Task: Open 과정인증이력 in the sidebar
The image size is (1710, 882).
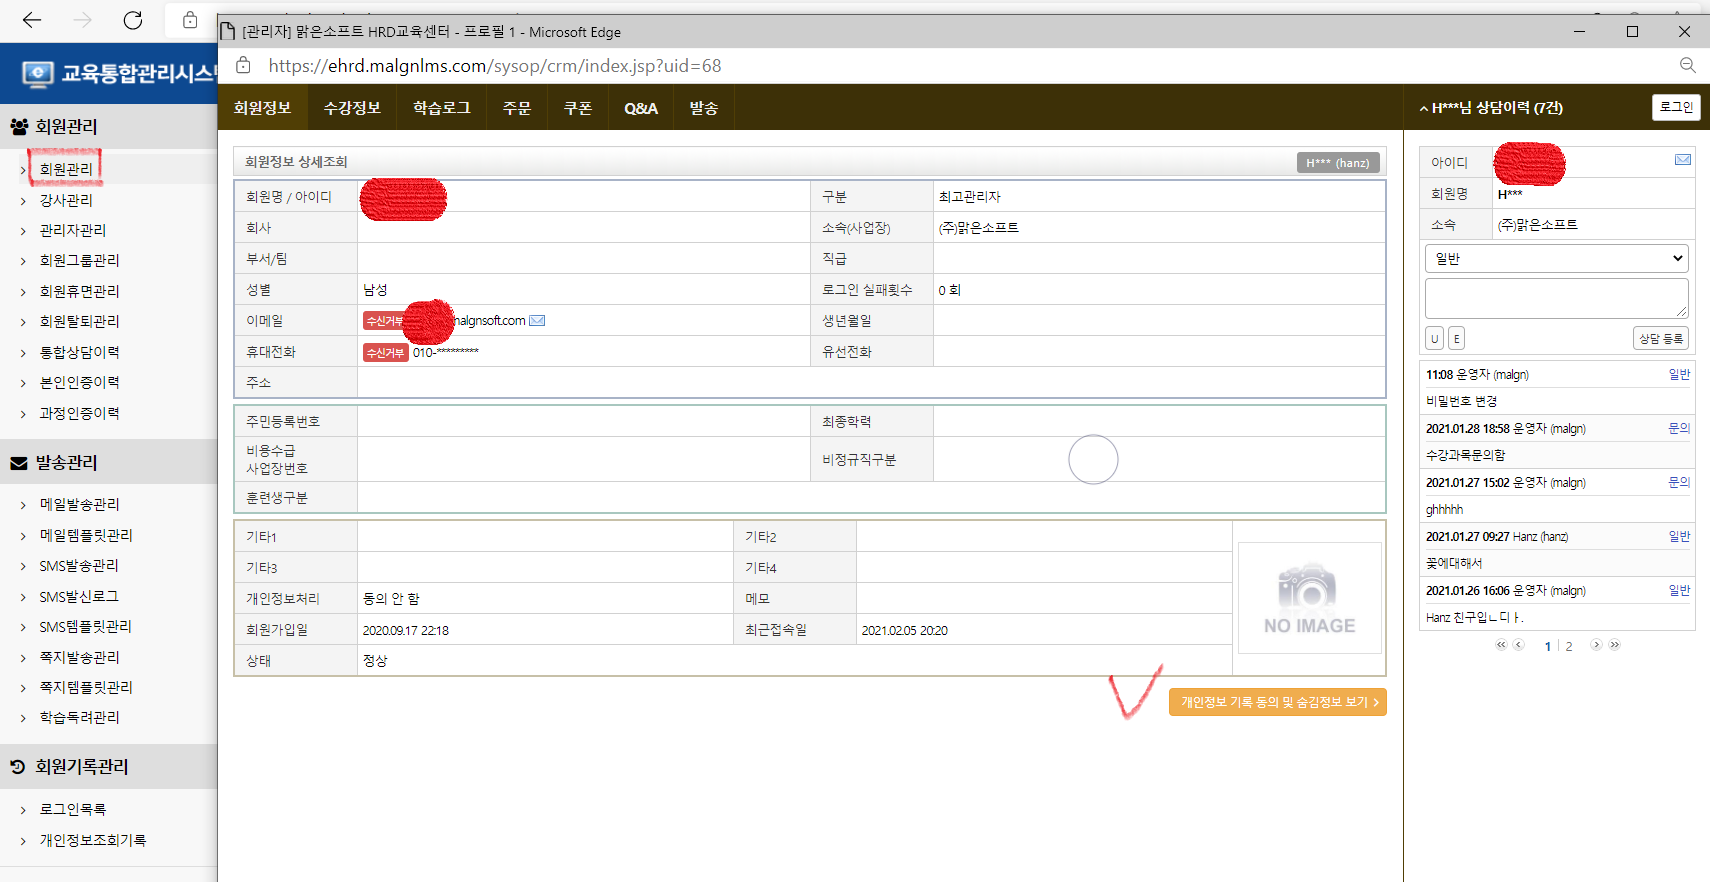Action: [80, 413]
